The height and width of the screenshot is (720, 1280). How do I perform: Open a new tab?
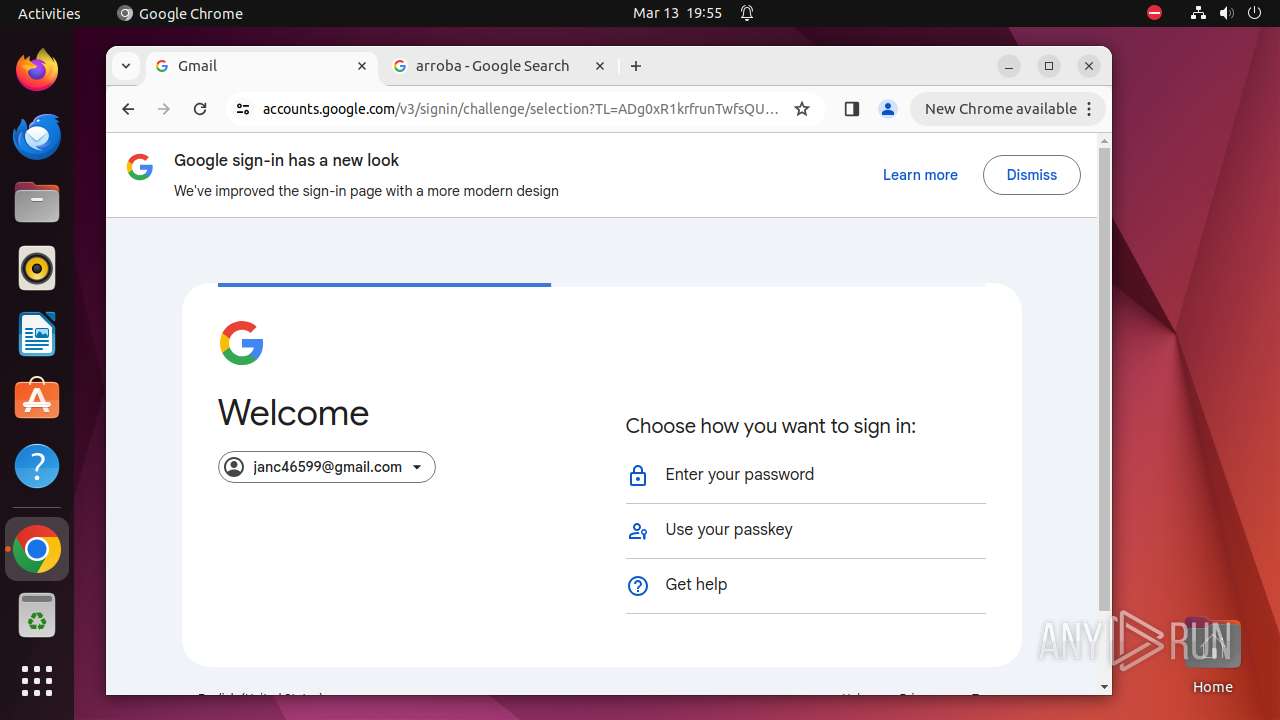click(636, 66)
